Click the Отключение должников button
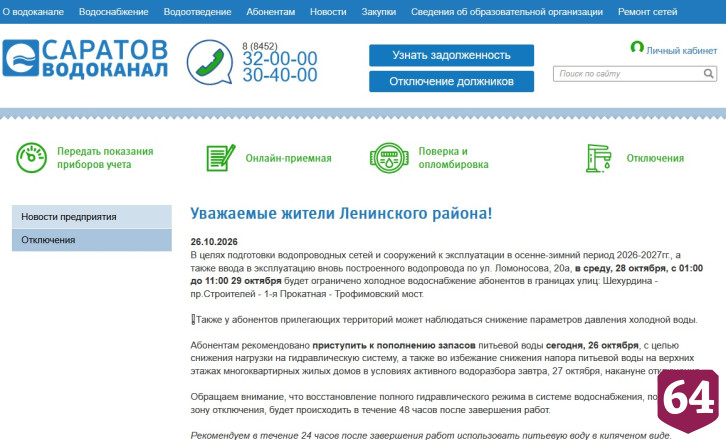Image resolution: width=726 pixels, height=440 pixels. point(451,82)
